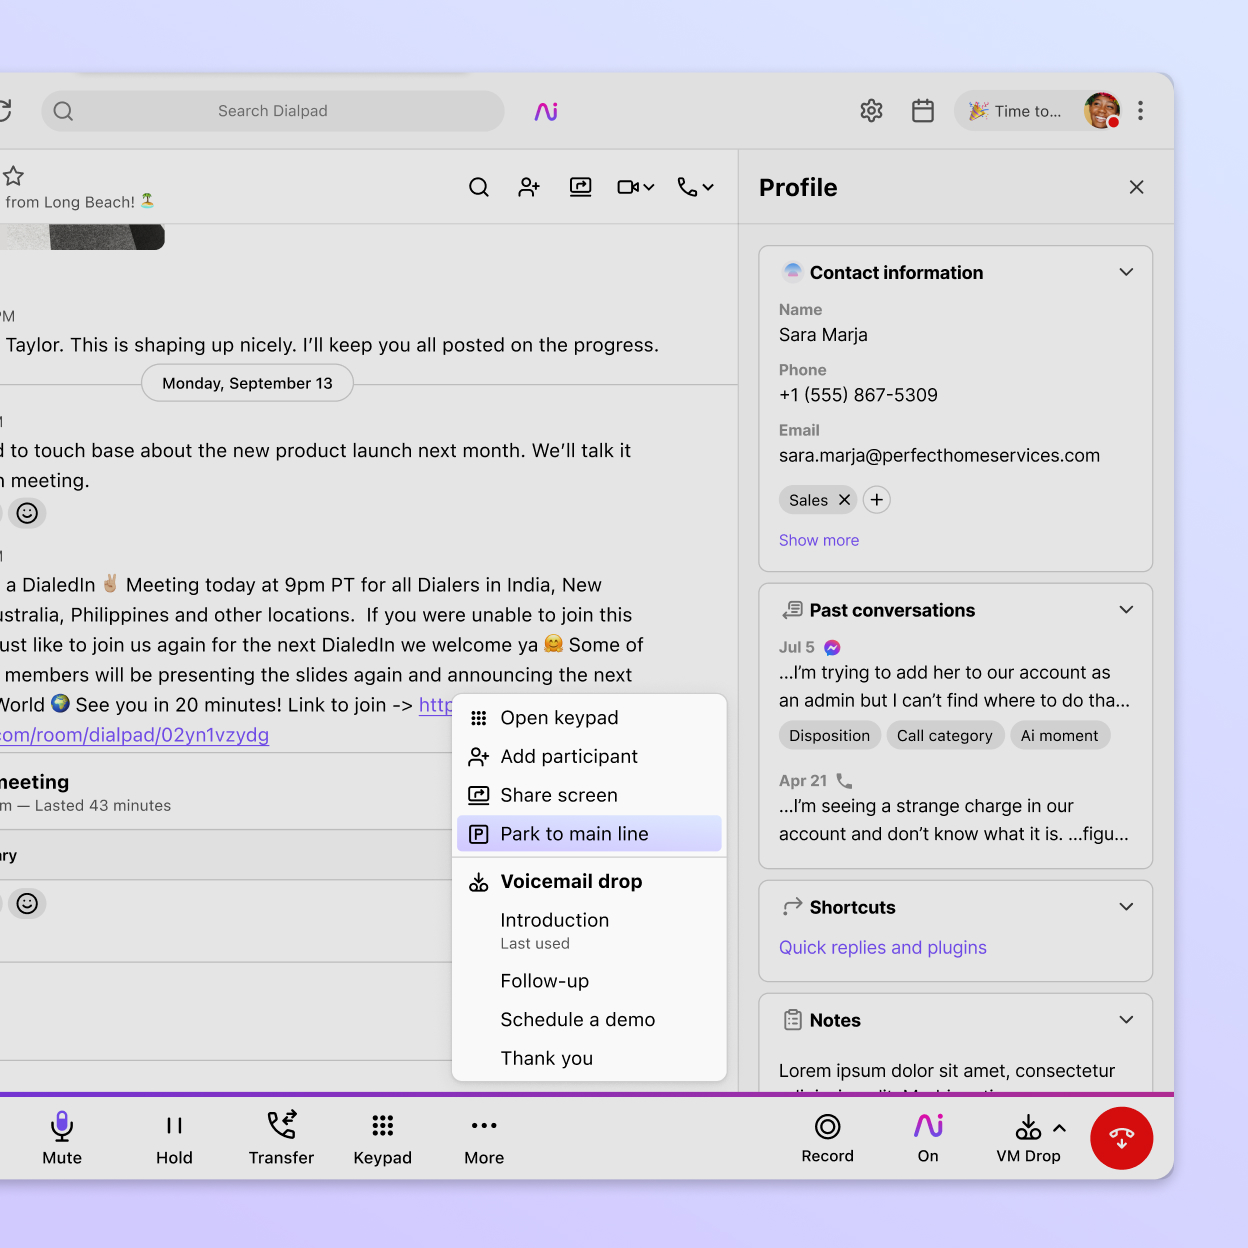The image size is (1248, 1248).
Task: Click Show more link in contact info
Action: click(x=819, y=540)
